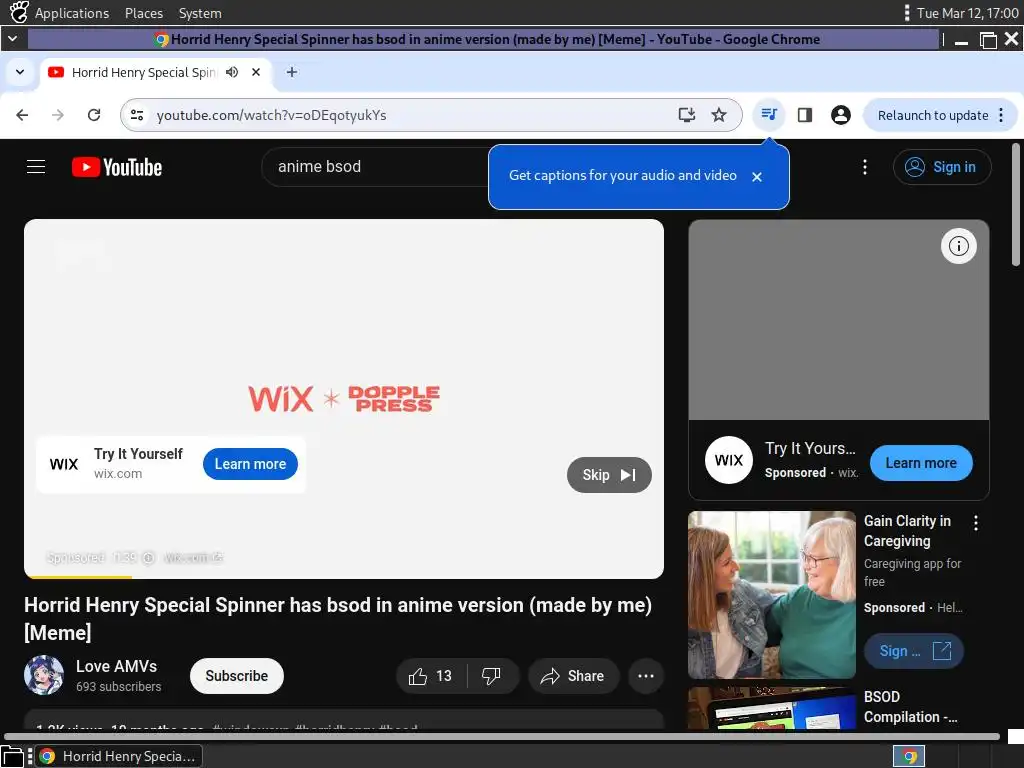Screen dimensions: 1024x768
Task: Click the video title text
Action: (338, 618)
